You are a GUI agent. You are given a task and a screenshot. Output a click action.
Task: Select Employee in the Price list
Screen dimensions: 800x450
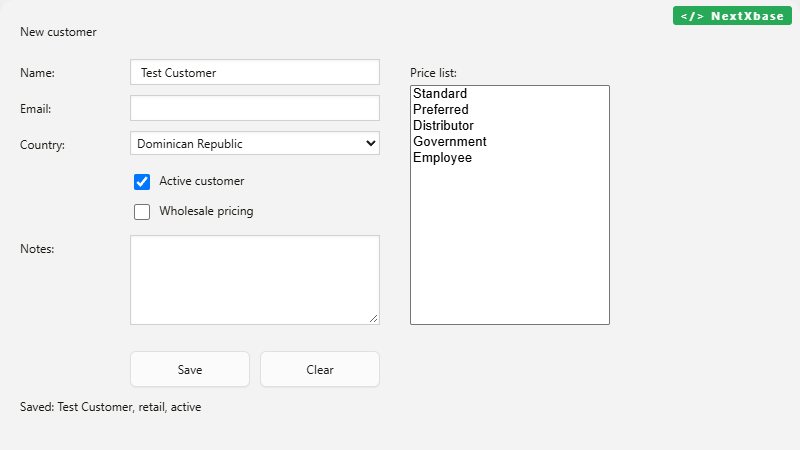509,158
